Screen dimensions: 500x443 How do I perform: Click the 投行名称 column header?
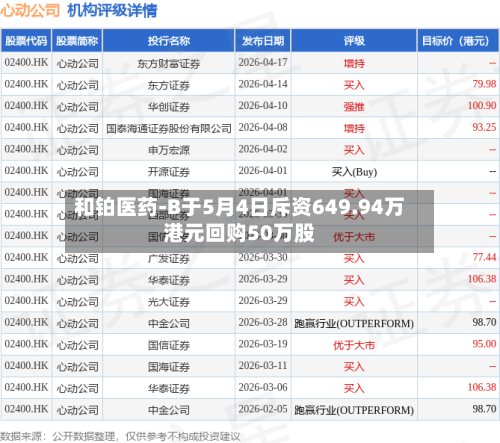pyautogui.click(x=169, y=41)
